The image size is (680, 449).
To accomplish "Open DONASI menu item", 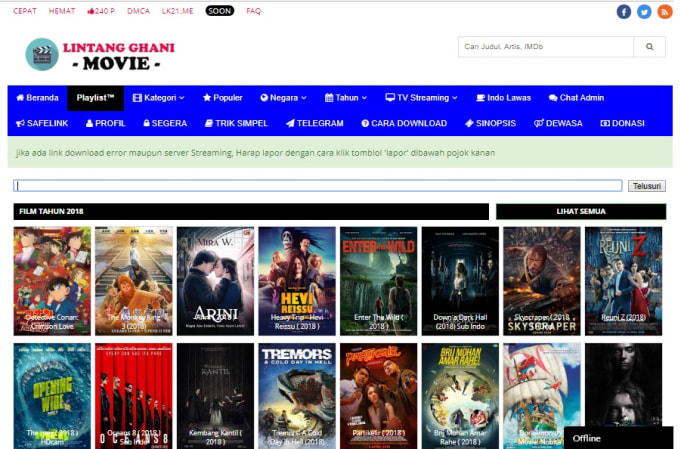I will pyautogui.click(x=622, y=124).
